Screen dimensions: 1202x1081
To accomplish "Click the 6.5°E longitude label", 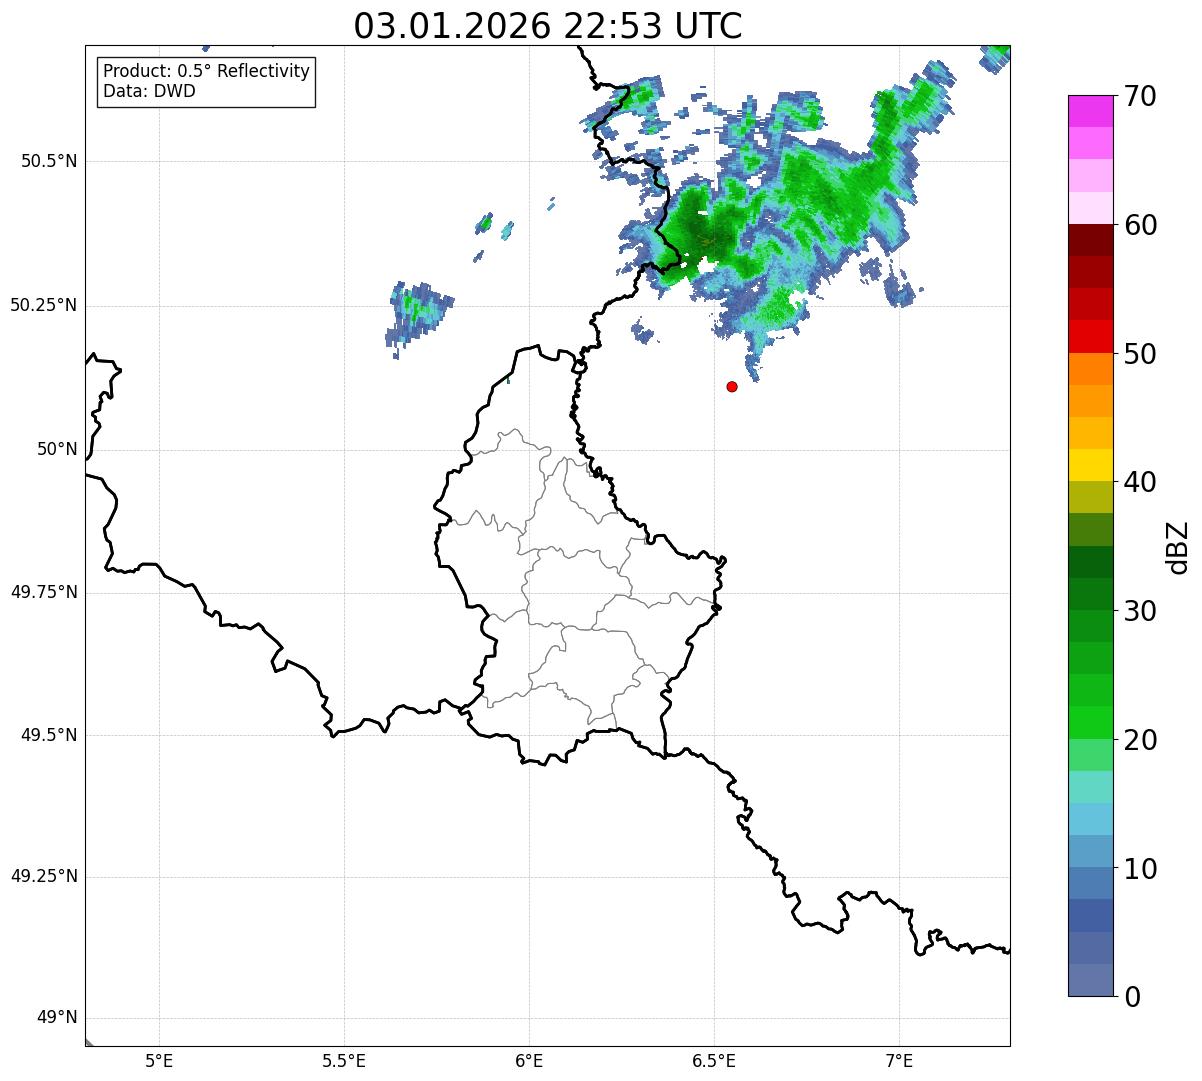I will [x=714, y=1061].
